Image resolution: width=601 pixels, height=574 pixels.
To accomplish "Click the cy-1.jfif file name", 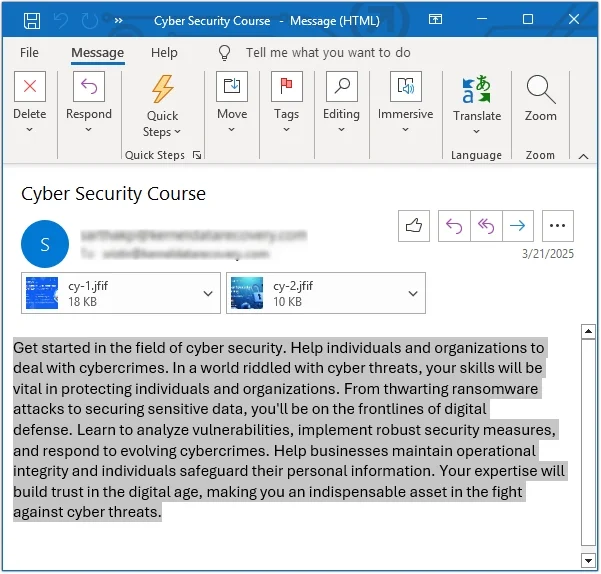I will (x=88, y=286).
